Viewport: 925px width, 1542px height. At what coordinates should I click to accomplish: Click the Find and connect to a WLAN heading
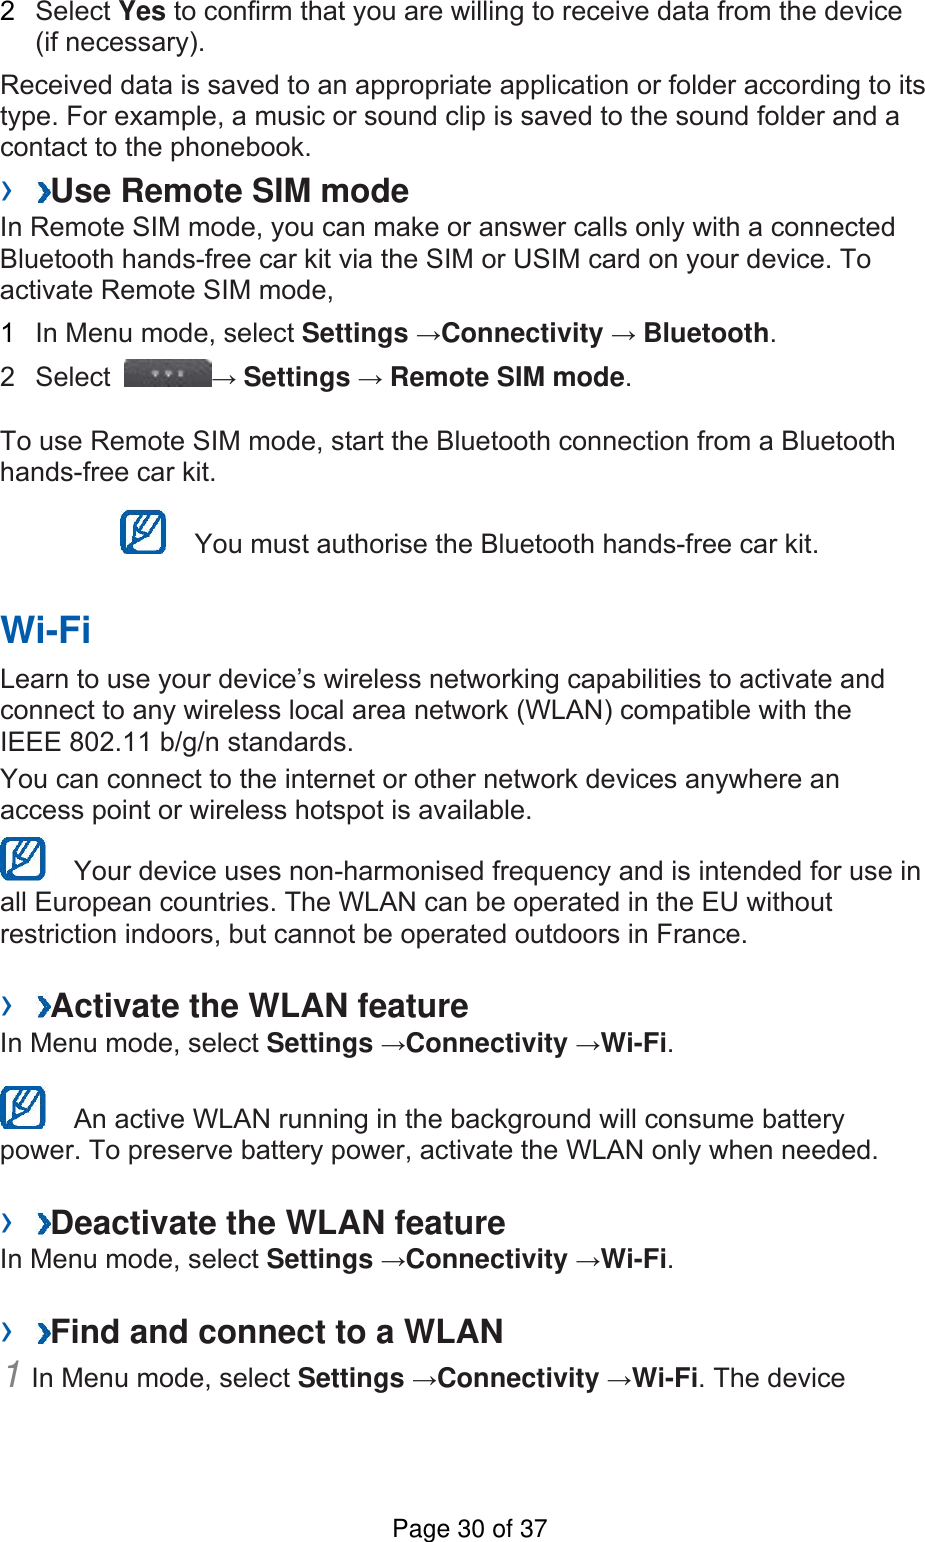(277, 1332)
